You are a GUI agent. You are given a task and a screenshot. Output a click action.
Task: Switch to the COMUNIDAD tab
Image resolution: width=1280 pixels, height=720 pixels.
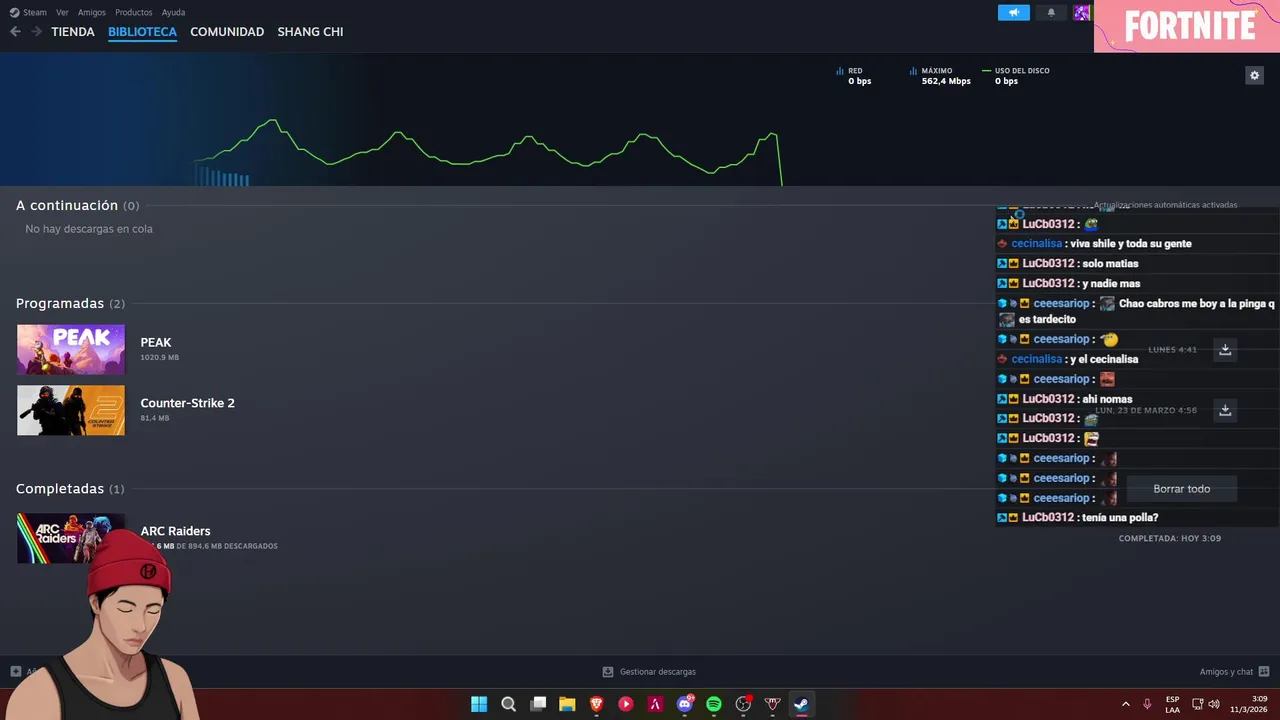point(227,32)
